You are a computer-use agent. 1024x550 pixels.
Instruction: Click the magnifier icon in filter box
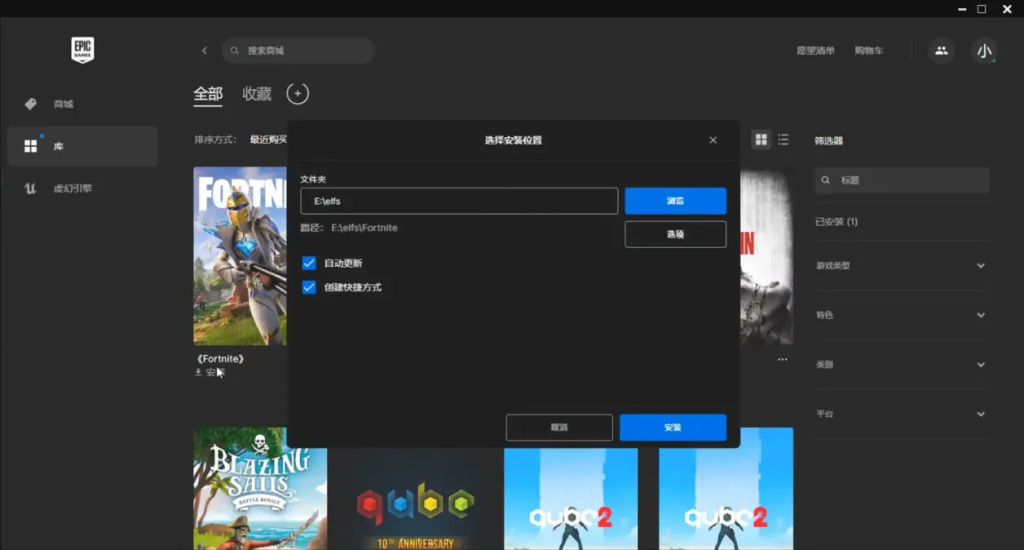click(826, 180)
